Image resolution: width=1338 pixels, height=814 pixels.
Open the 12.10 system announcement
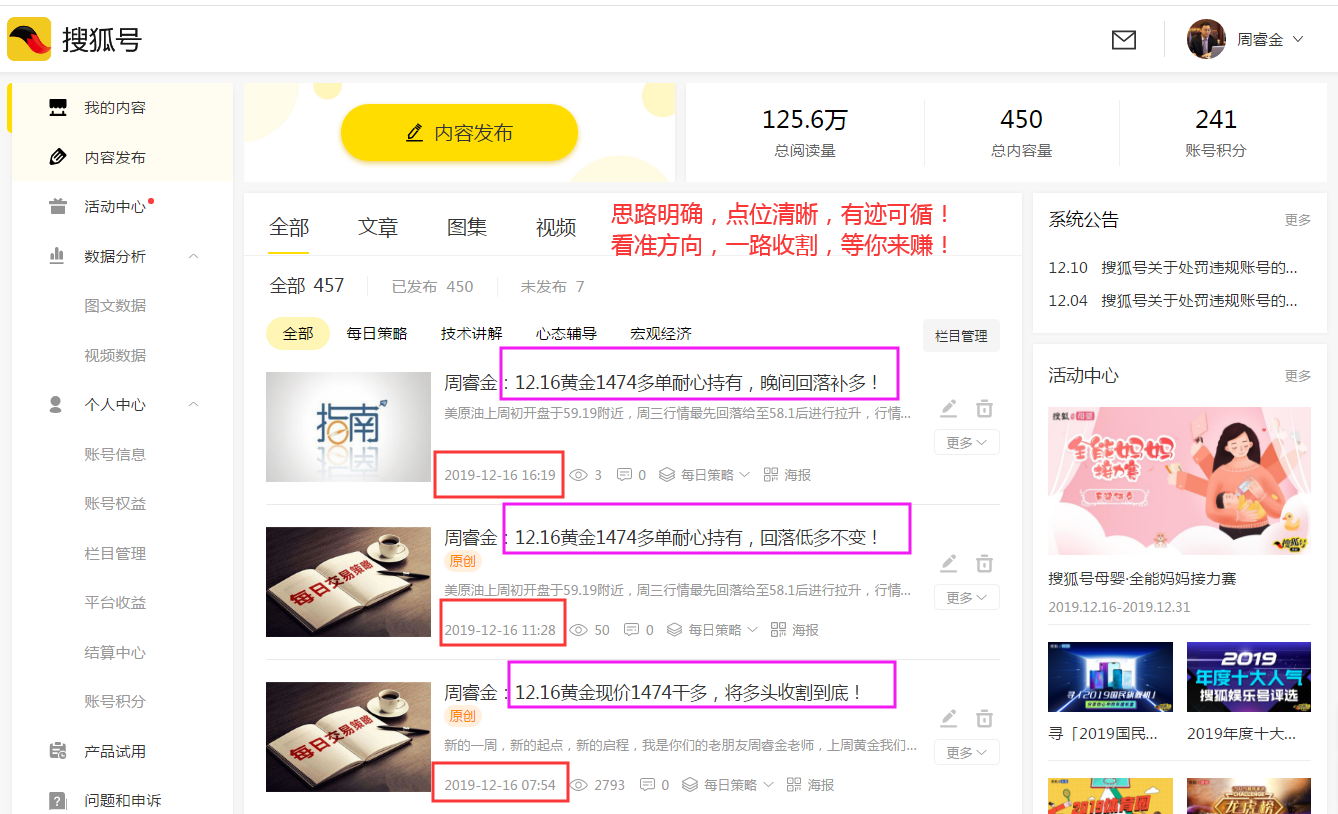pos(1173,268)
